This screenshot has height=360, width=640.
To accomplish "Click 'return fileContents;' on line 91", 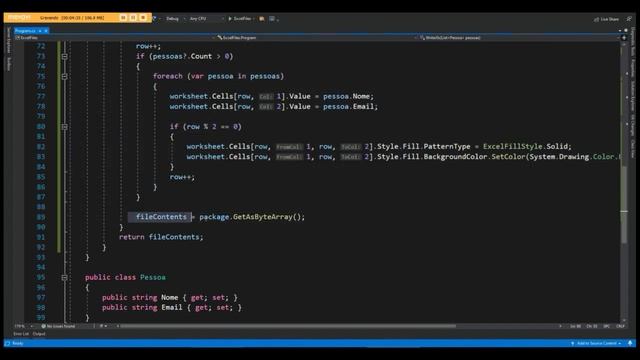I will tap(161, 237).
